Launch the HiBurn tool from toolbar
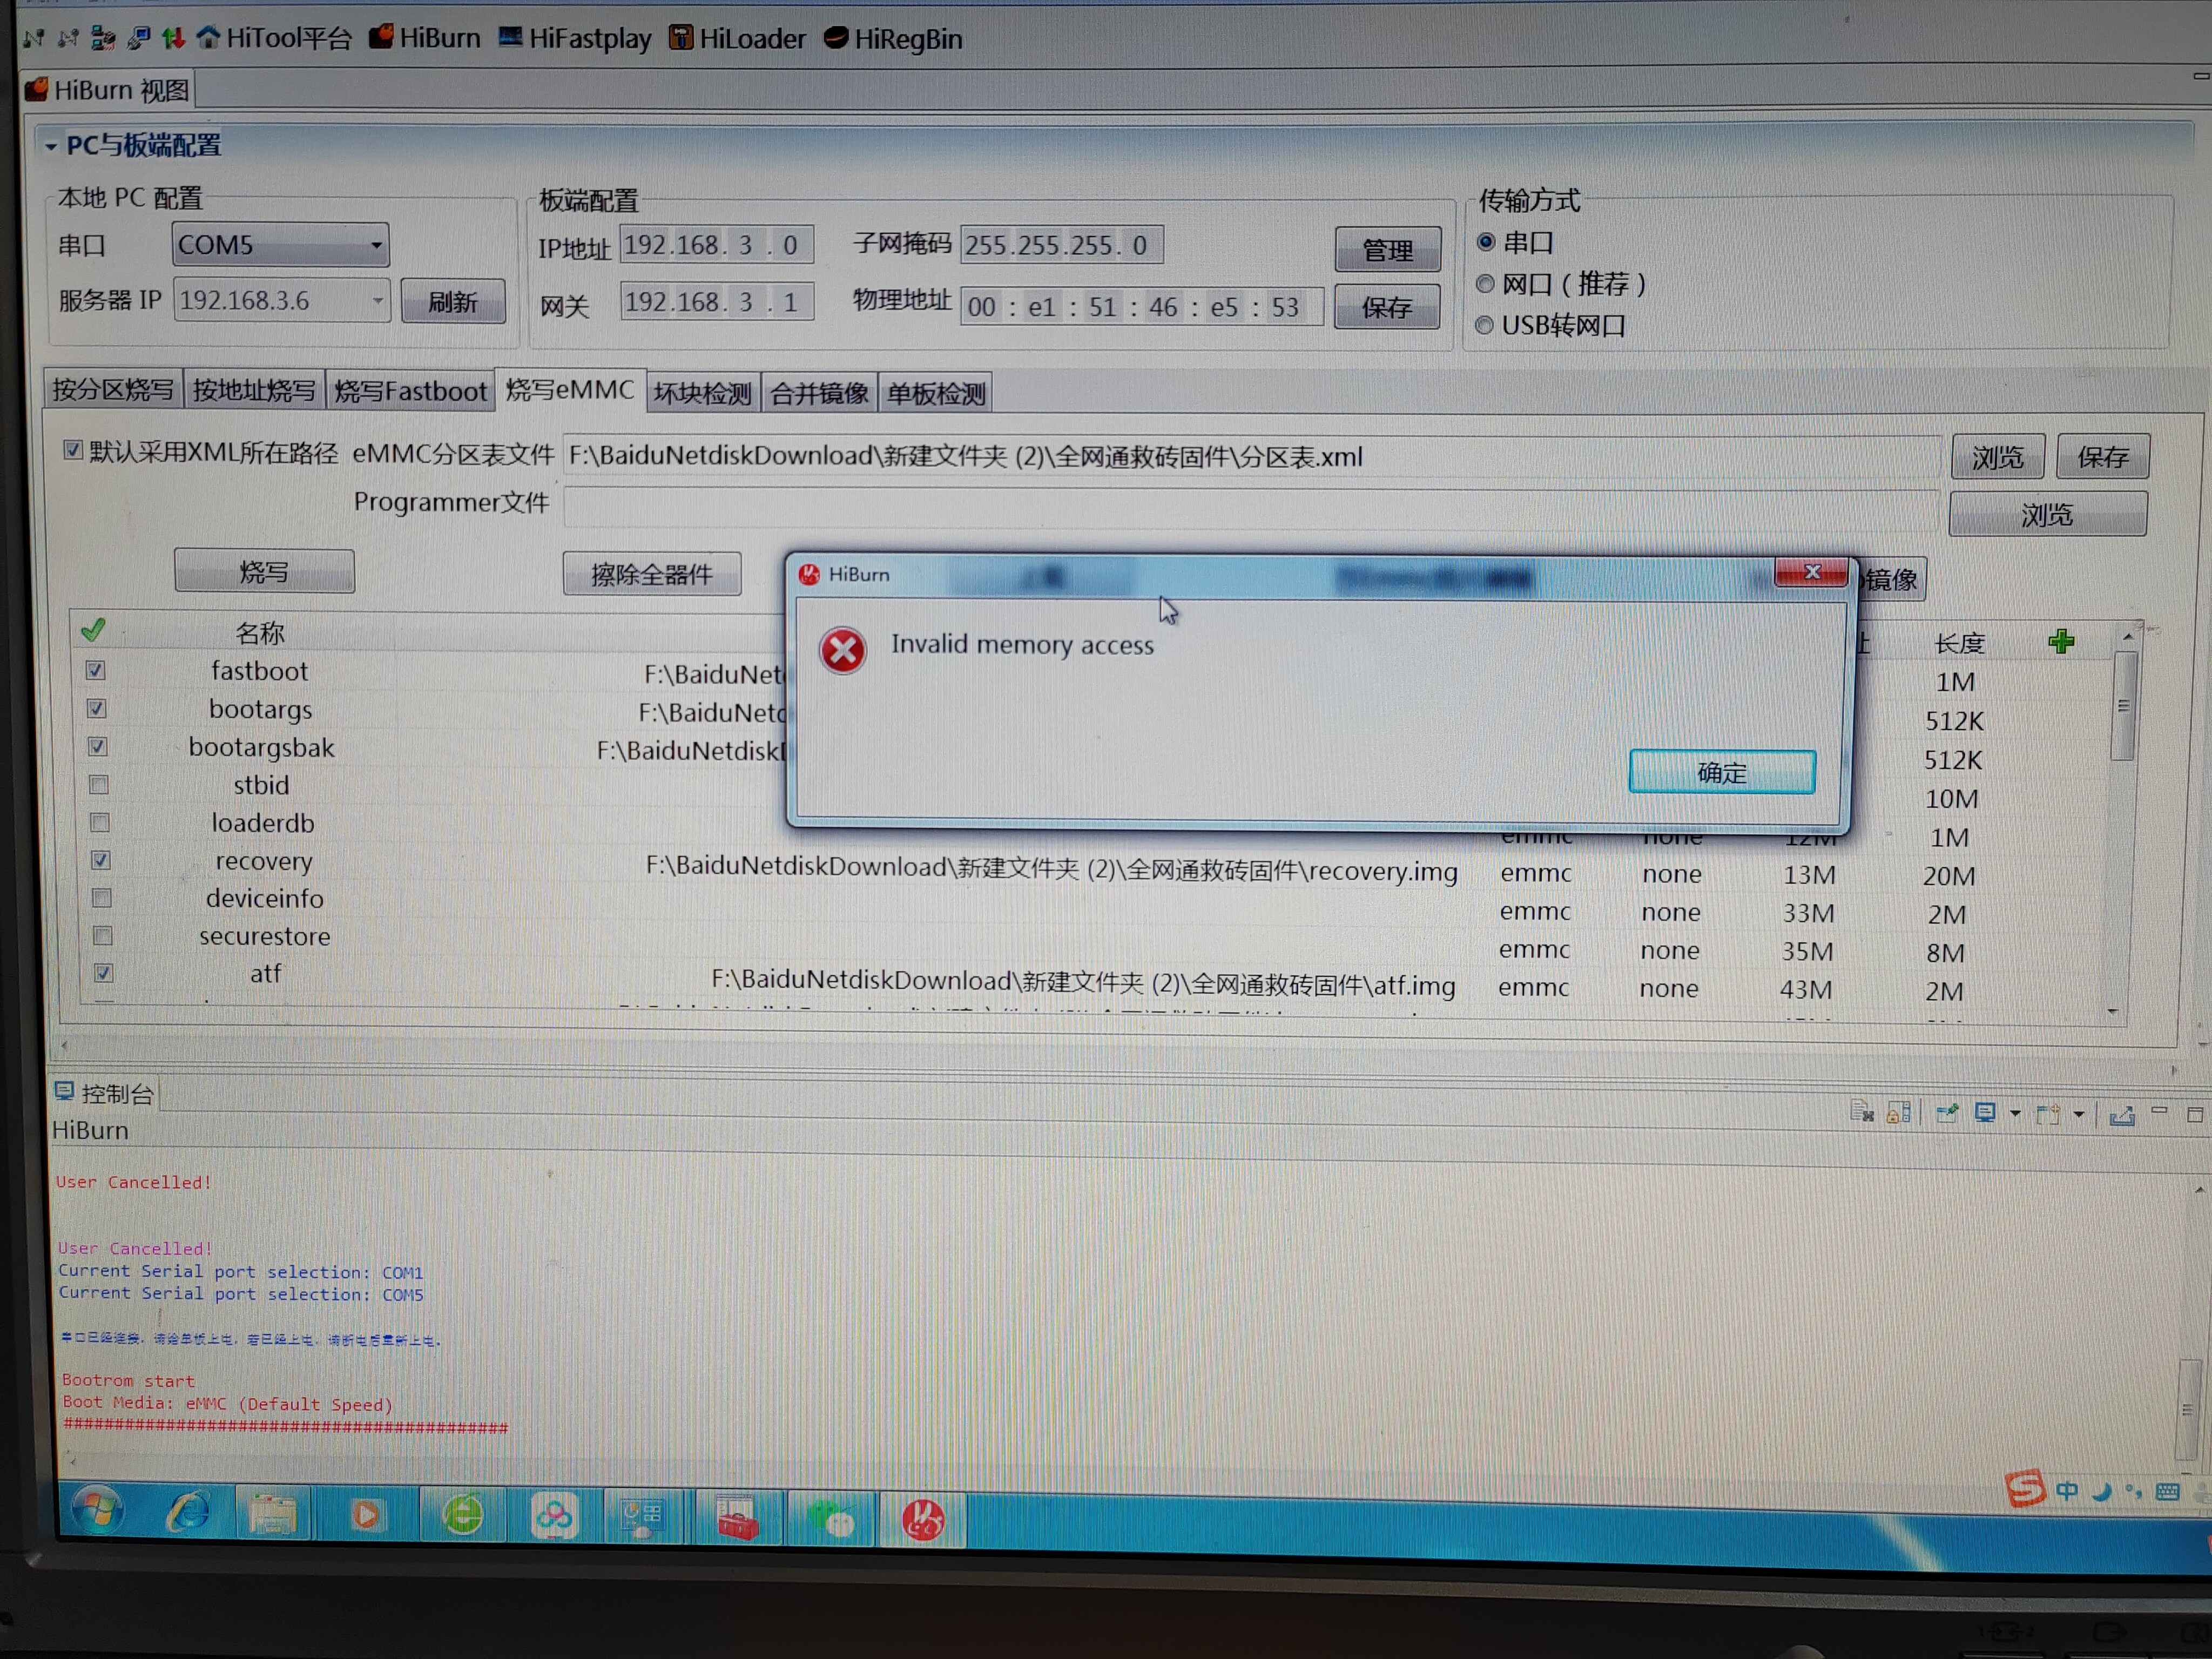This screenshot has width=2212, height=1659. 425,38
